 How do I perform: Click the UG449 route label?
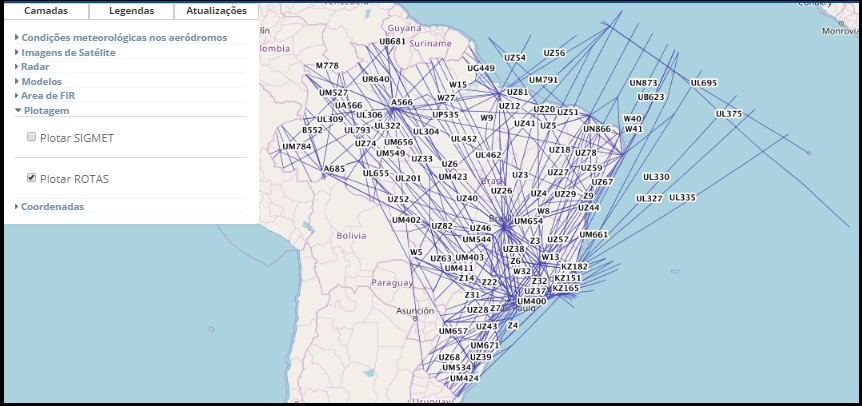point(481,68)
